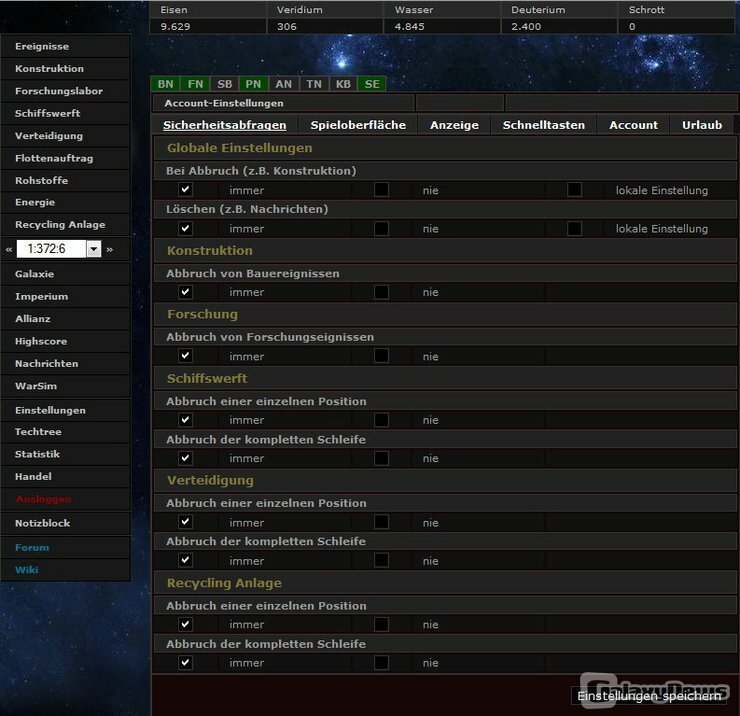Go to next planet with » arrow
Screen dimensions: 740x716
click(x=110, y=249)
